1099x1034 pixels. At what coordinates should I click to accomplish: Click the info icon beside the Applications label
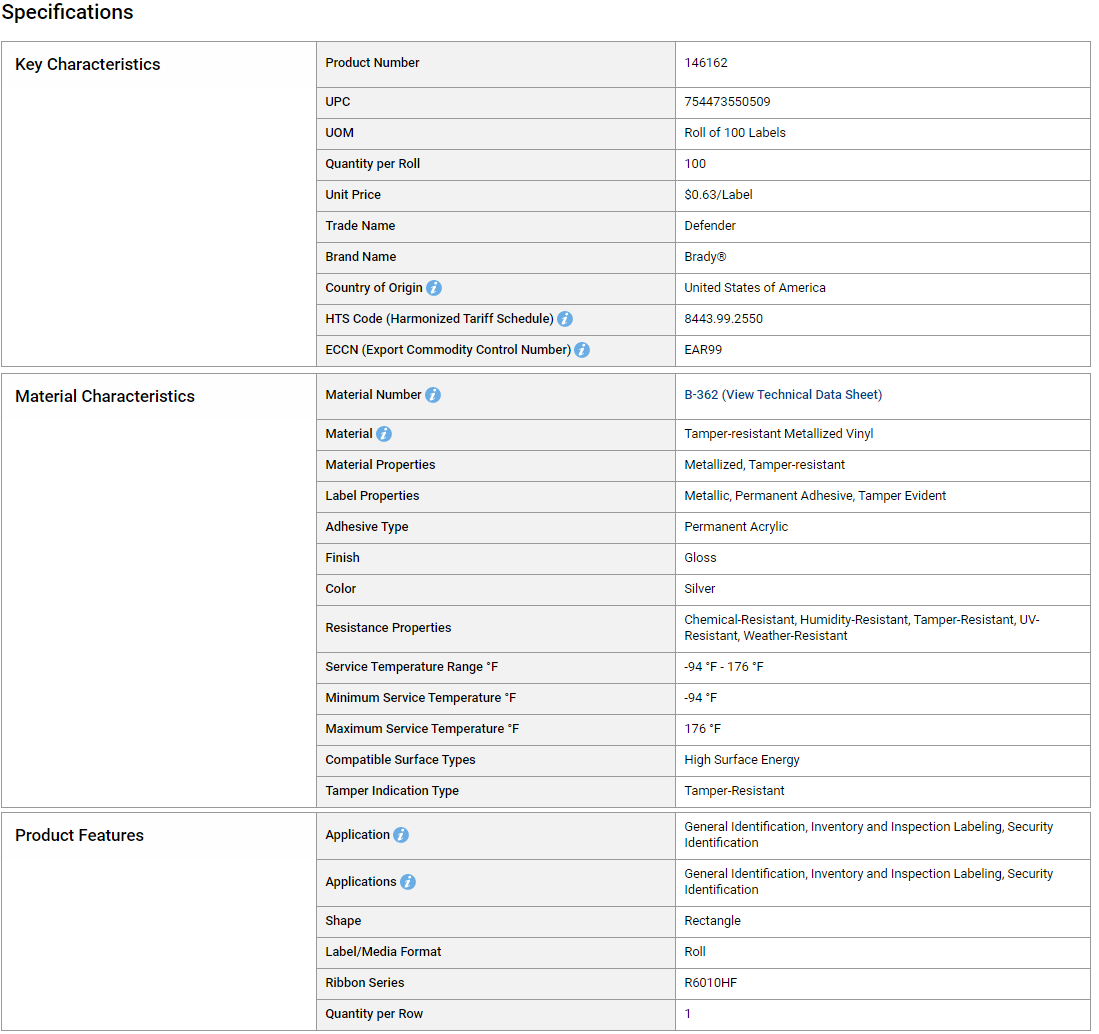coord(408,882)
